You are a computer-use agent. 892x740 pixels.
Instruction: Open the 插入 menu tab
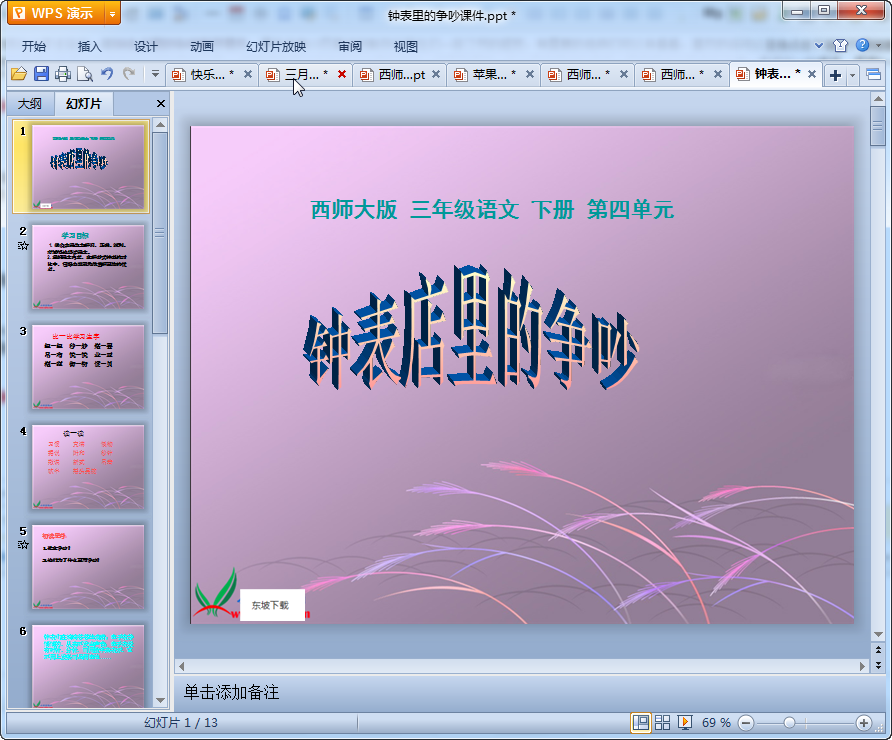click(89, 47)
